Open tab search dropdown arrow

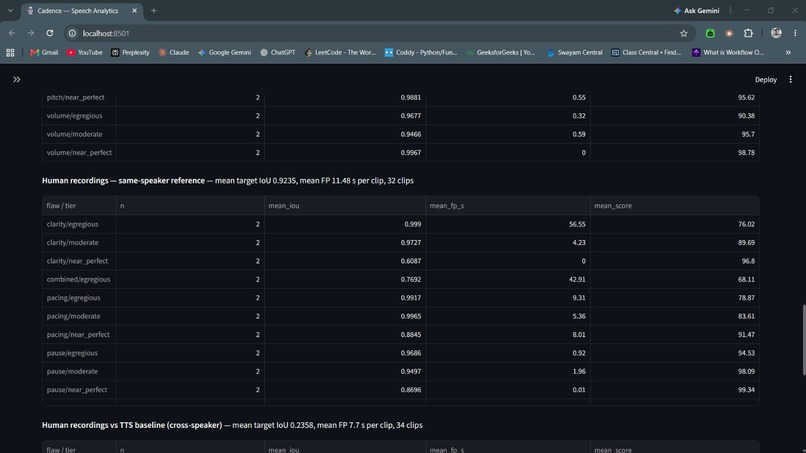point(10,11)
